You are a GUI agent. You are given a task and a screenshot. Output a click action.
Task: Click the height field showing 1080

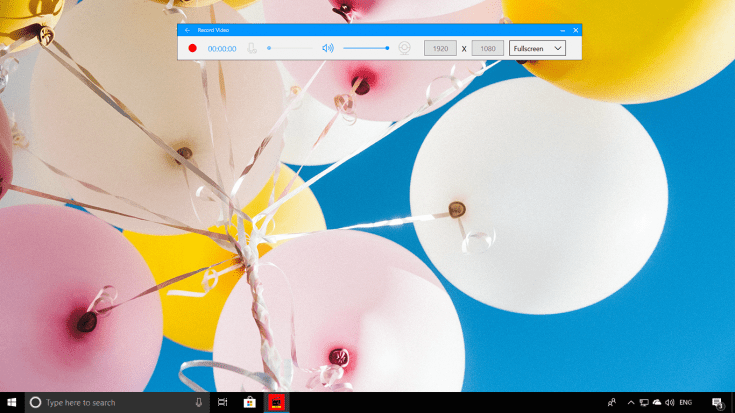(x=487, y=48)
